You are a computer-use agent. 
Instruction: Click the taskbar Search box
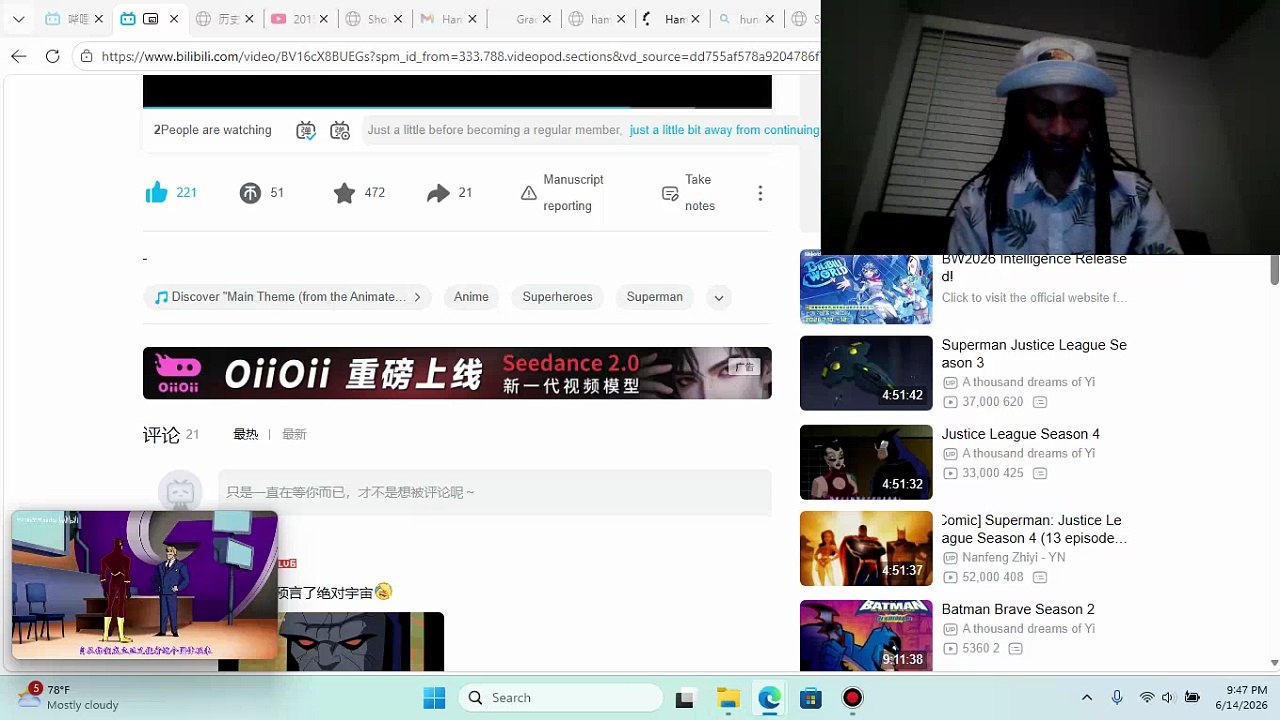point(560,698)
